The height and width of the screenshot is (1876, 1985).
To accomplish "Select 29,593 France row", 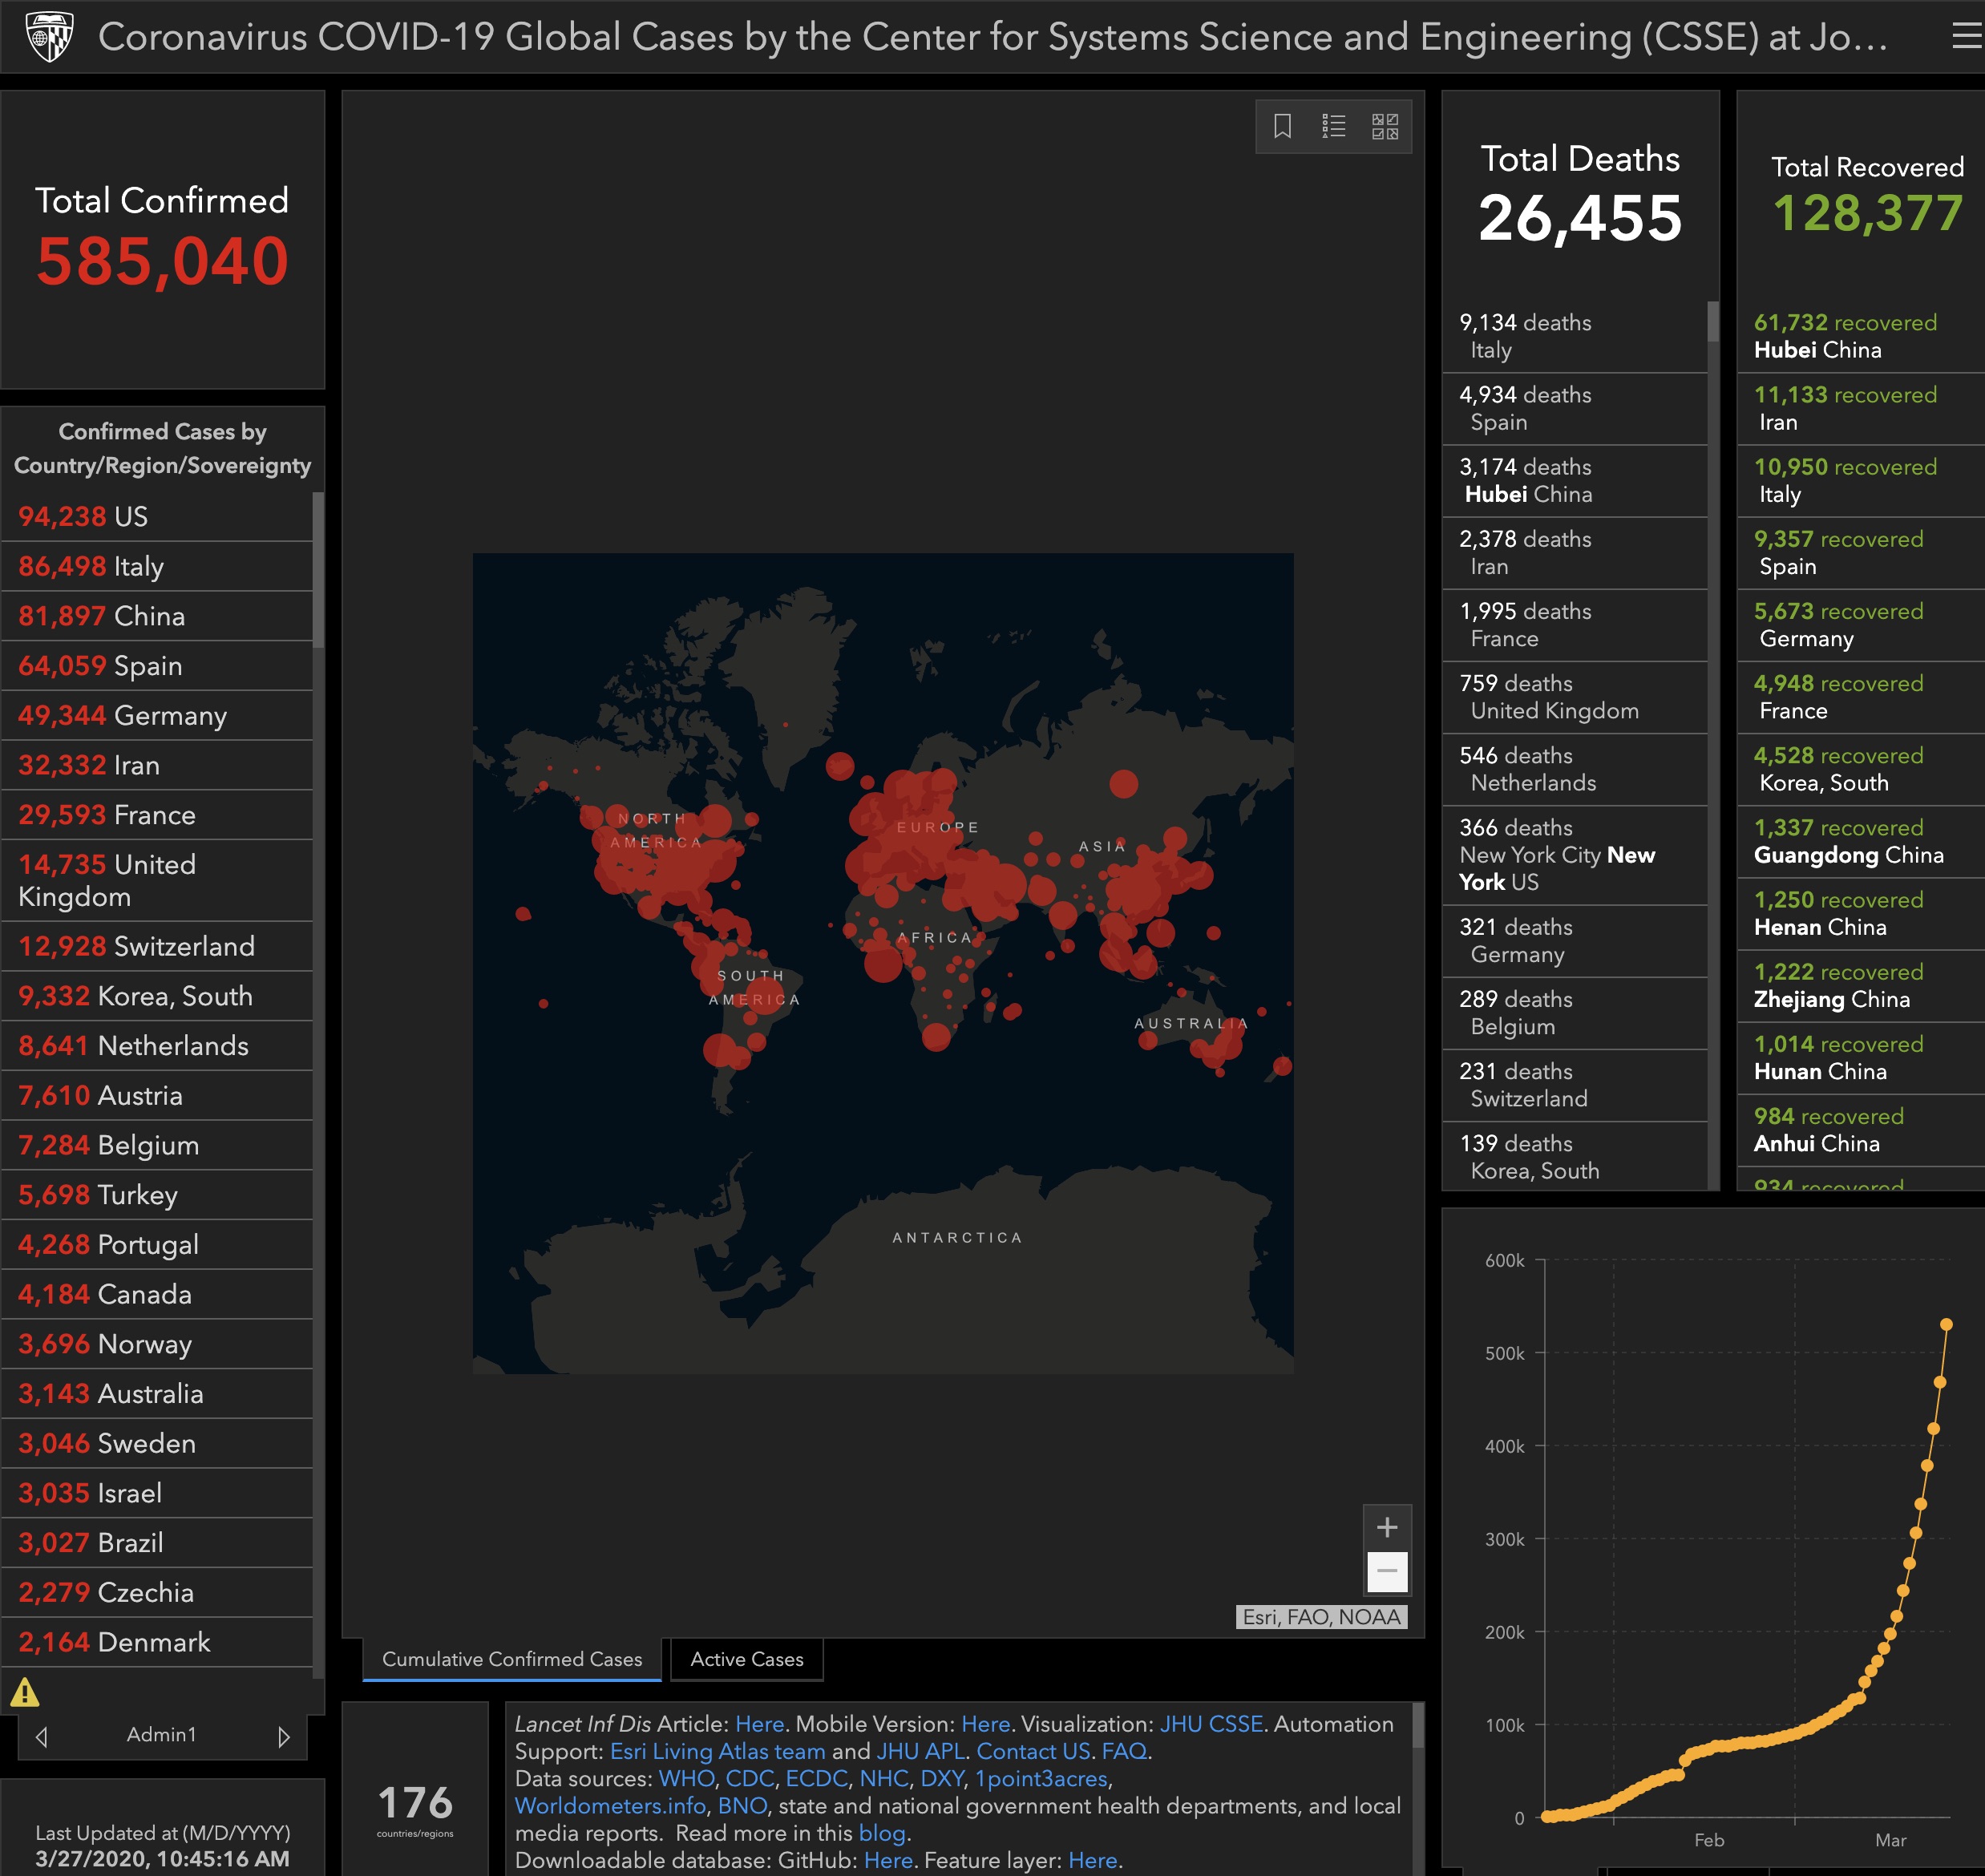I will pyautogui.click(x=157, y=815).
